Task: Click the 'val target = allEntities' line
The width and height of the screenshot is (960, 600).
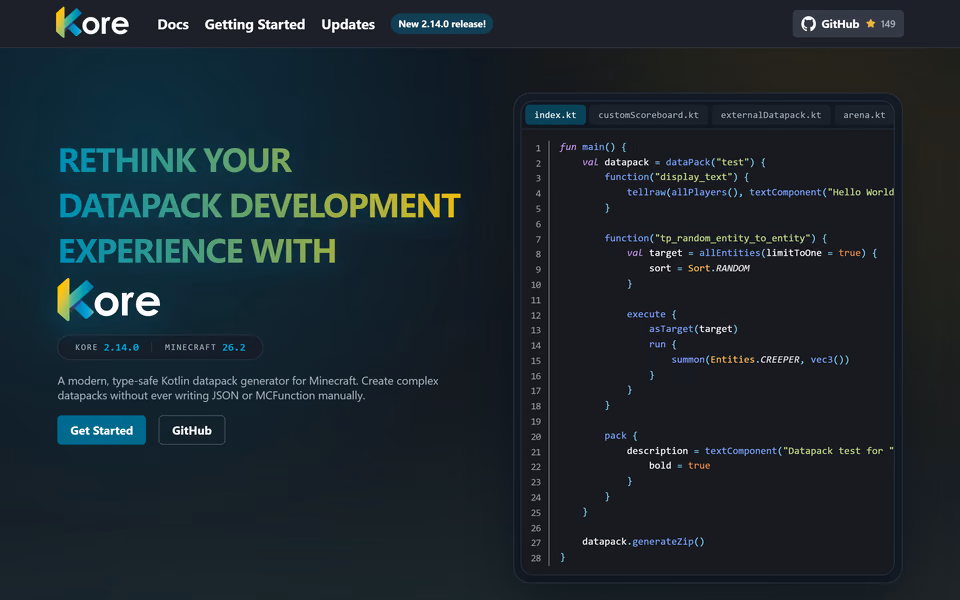Action: tap(752, 253)
